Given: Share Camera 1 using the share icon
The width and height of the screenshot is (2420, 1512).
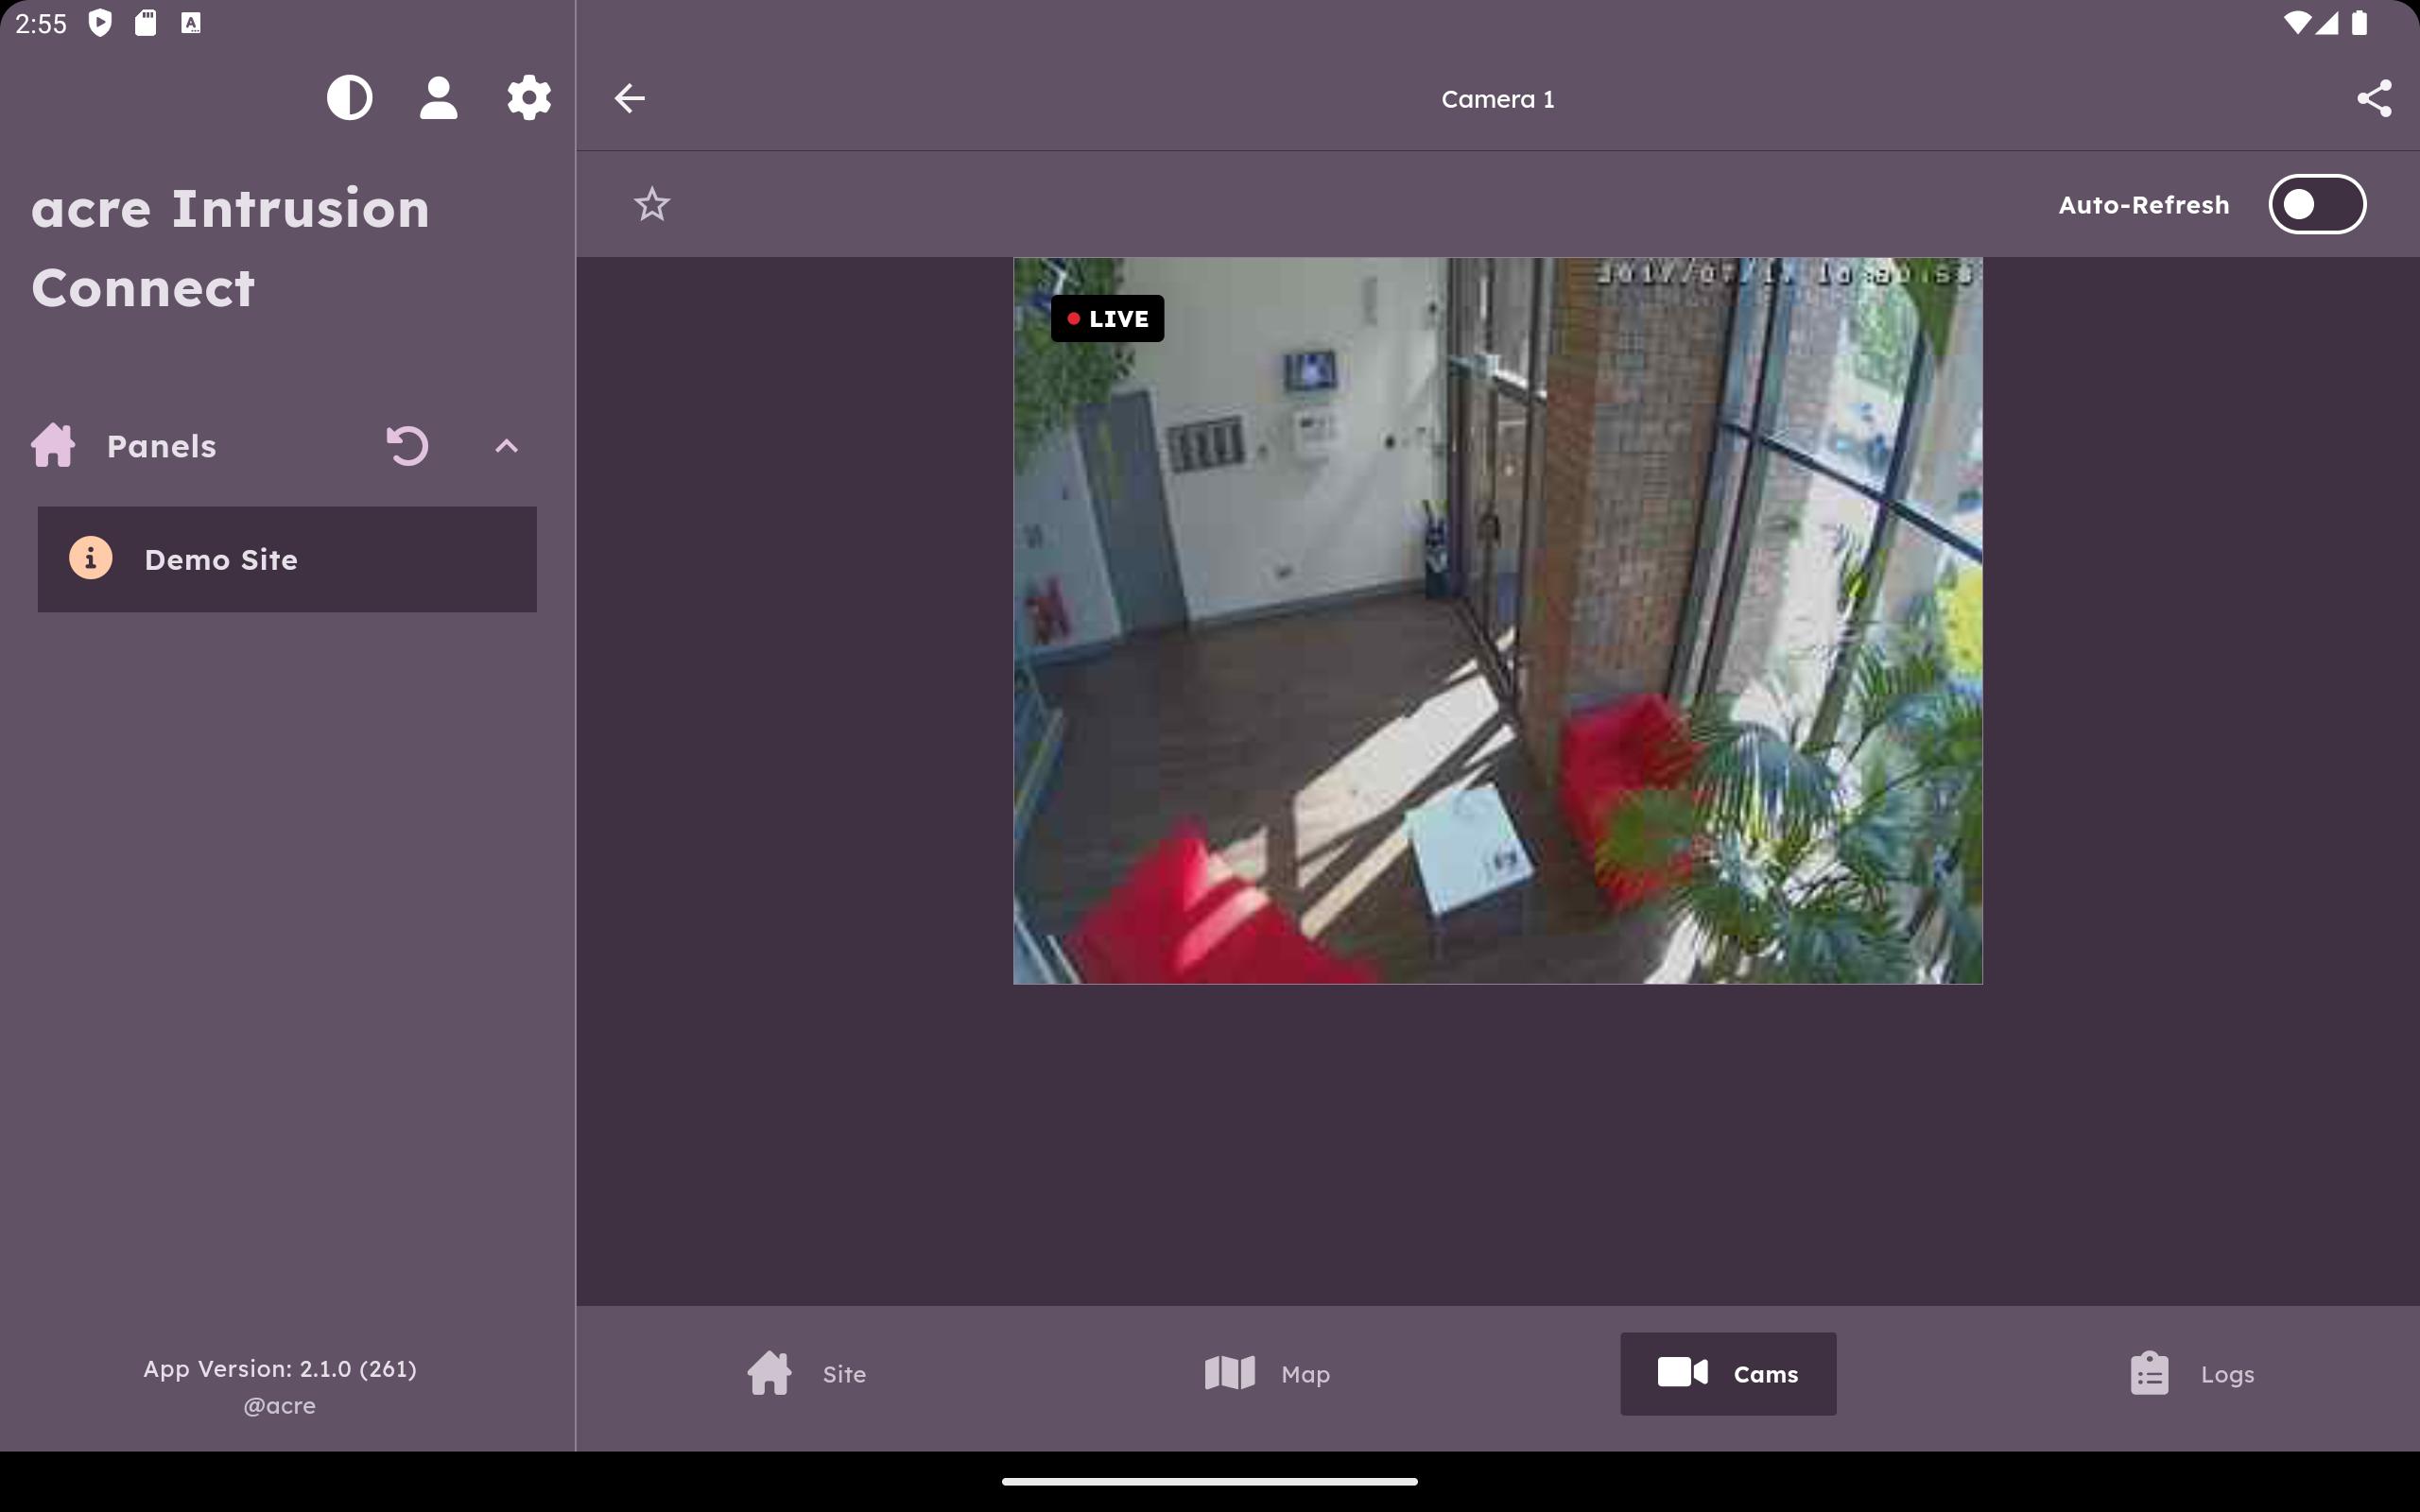Looking at the screenshot, I should [x=2374, y=98].
